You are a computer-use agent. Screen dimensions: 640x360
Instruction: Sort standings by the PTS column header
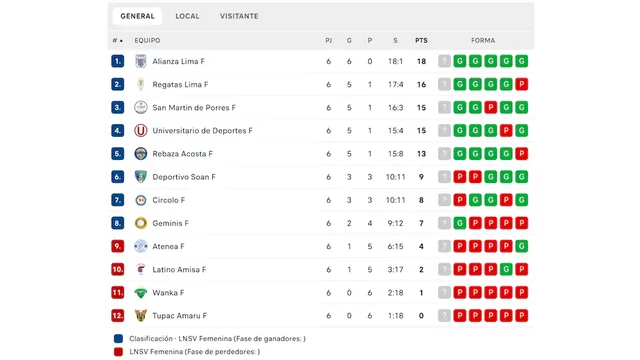pos(421,40)
